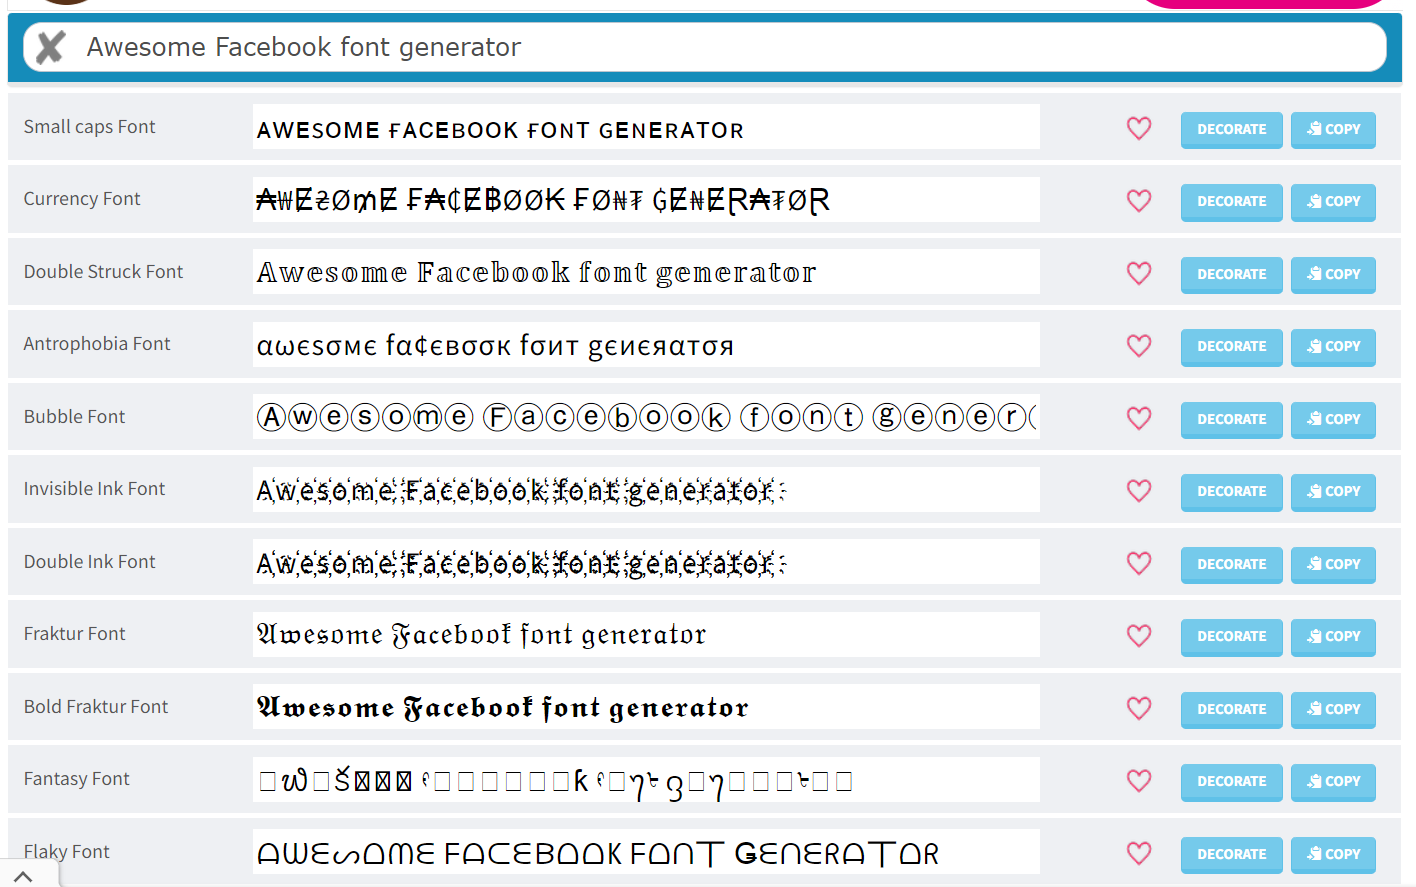This screenshot has height=887, width=1416.
Task: Open Decorate options for Double Struck Font
Action: coord(1231,274)
